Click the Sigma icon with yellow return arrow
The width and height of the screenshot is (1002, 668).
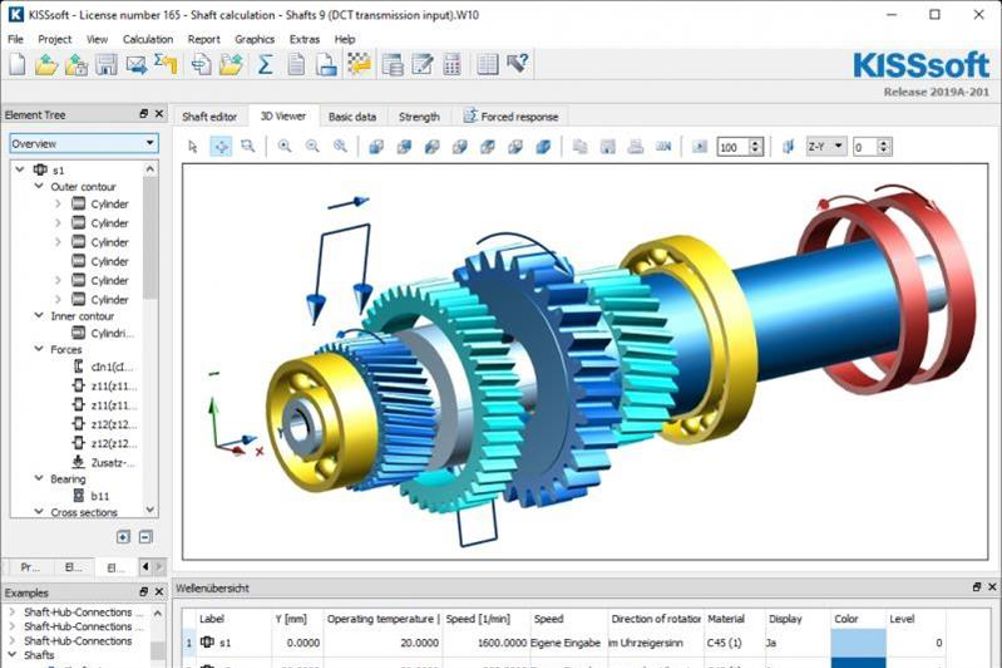[x=166, y=64]
